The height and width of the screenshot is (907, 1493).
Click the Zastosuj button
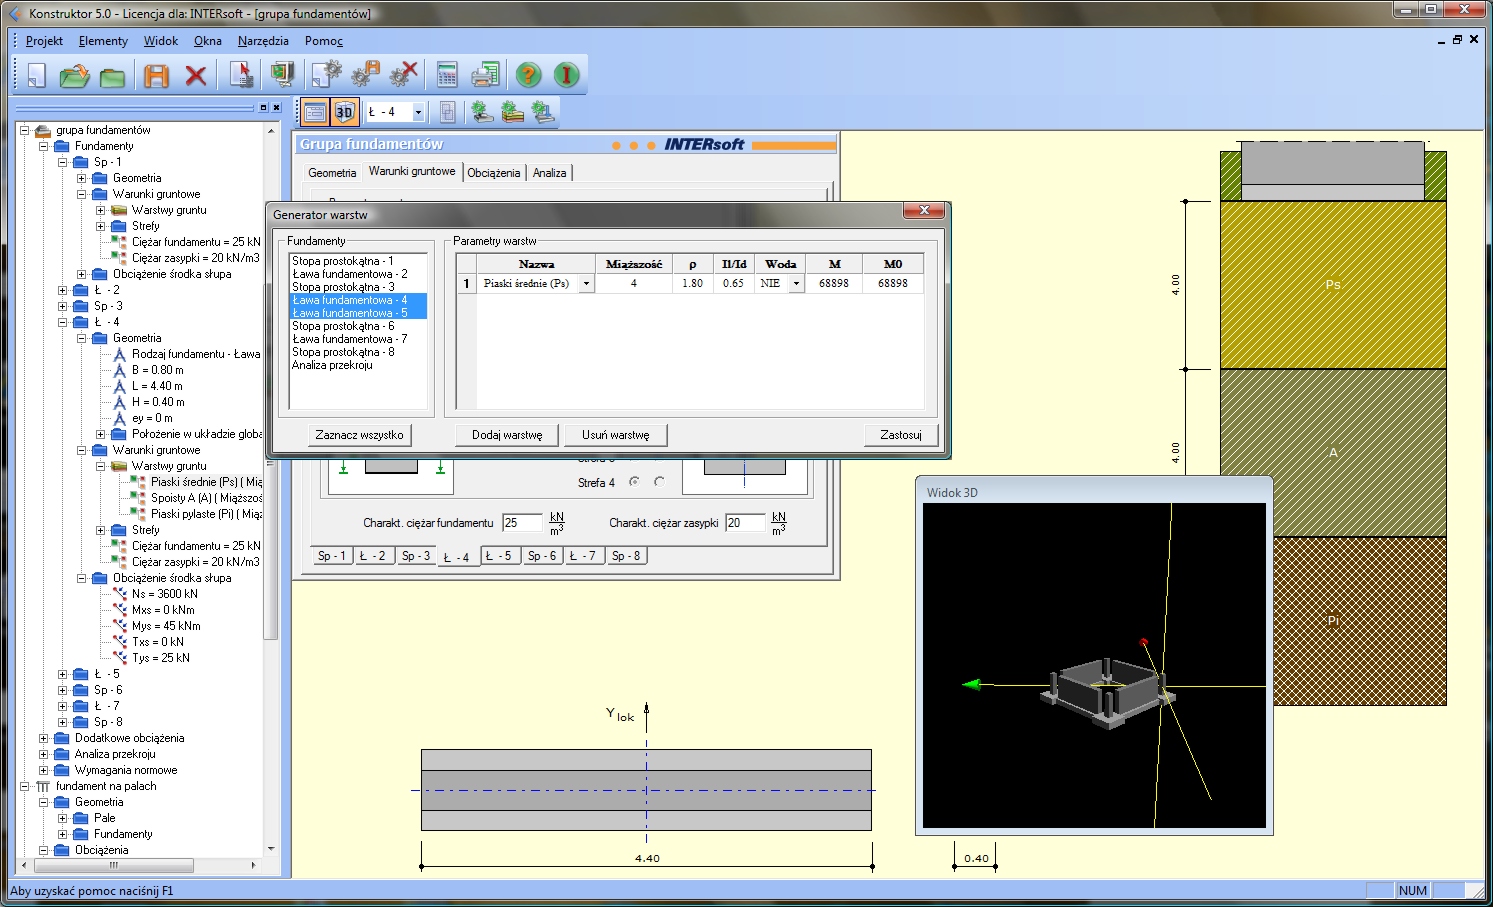point(901,435)
